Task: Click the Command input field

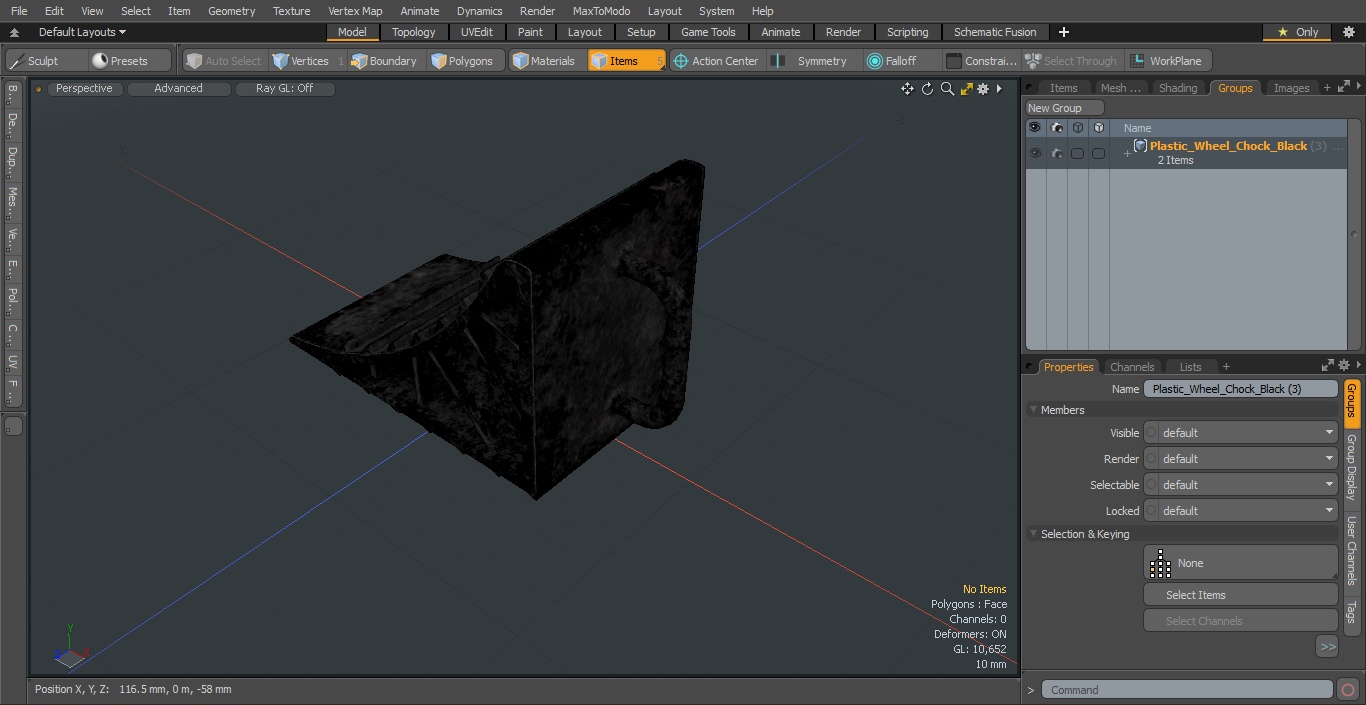Action: coord(1186,690)
